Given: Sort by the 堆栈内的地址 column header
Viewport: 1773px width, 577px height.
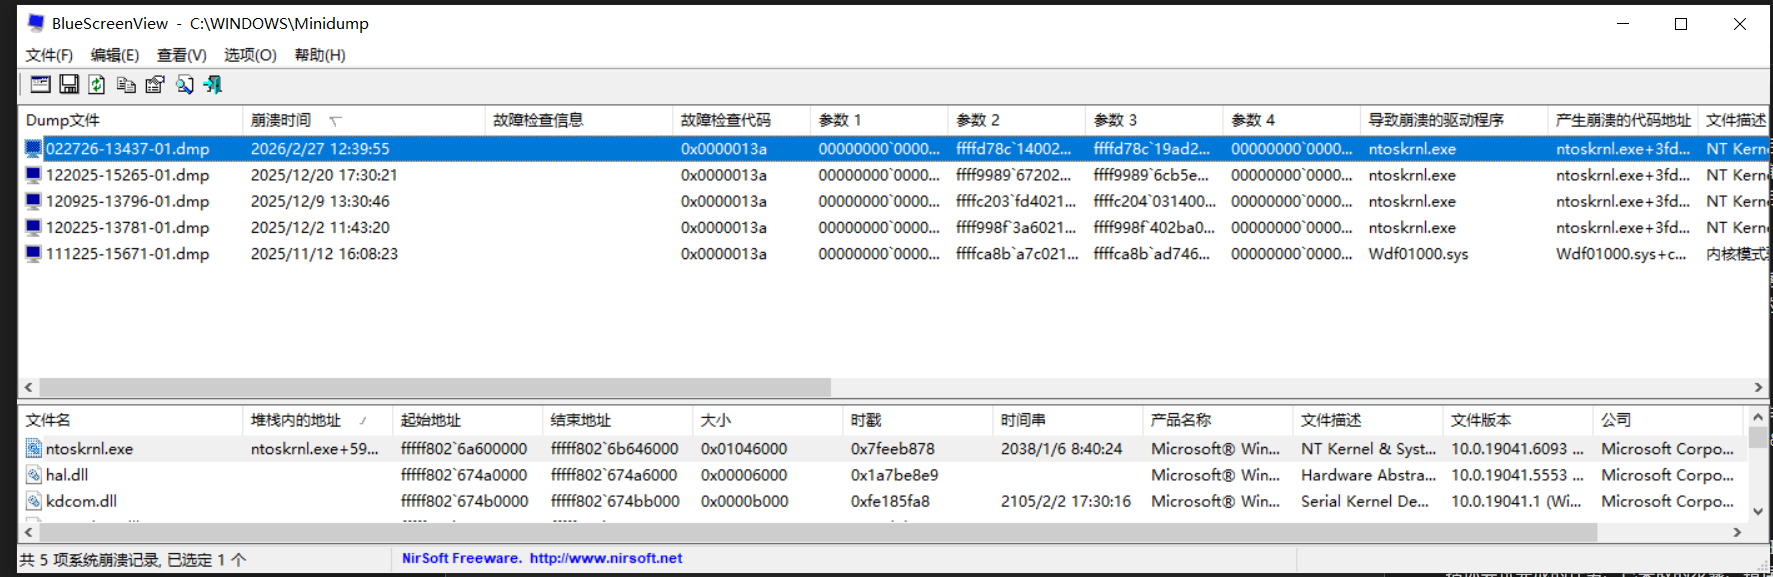Looking at the screenshot, I should [317, 420].
